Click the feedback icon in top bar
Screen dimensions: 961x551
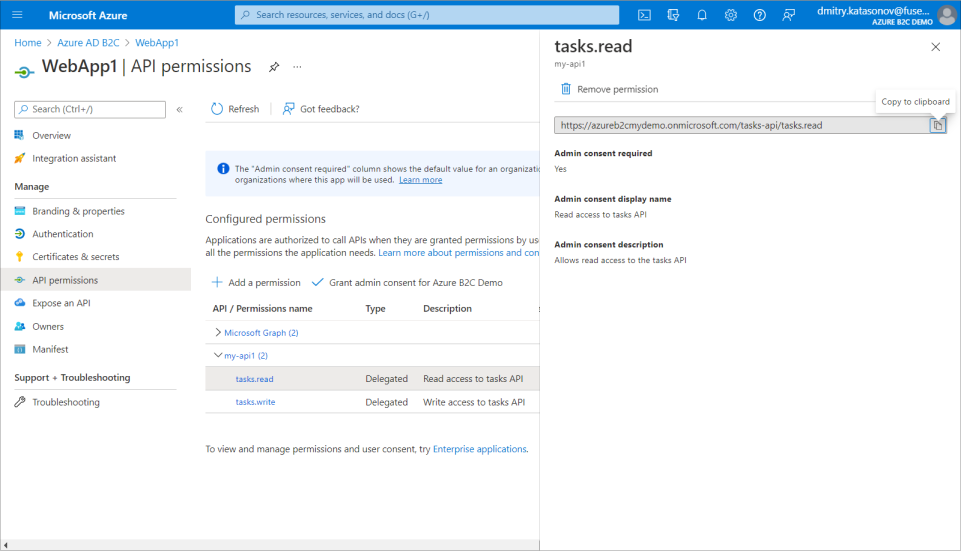point(789,15)
